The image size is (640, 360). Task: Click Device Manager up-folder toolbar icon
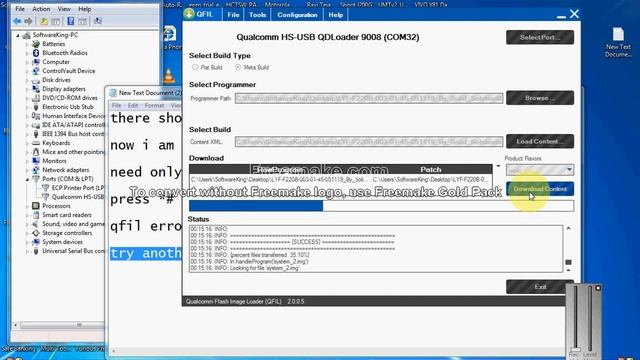[44, 21]
